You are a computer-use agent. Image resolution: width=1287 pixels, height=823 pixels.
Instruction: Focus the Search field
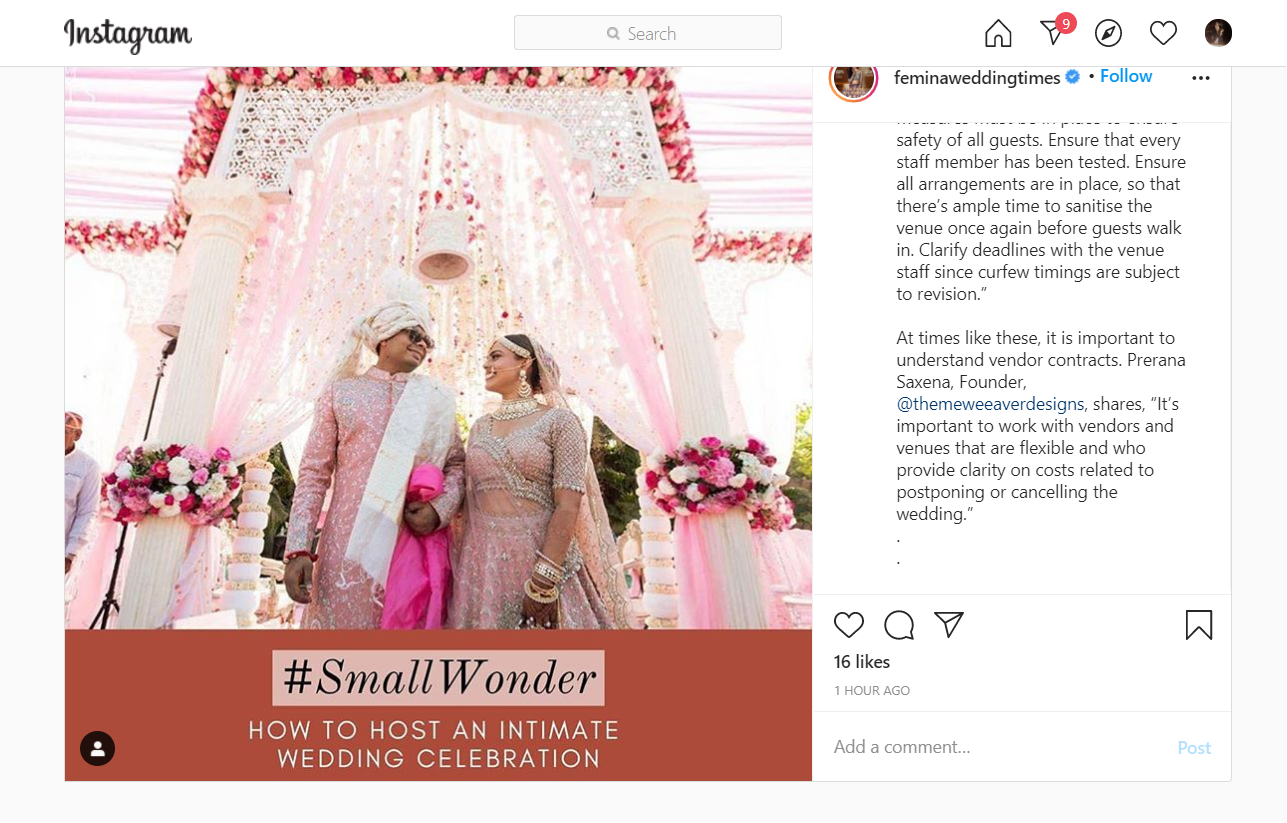648,33
